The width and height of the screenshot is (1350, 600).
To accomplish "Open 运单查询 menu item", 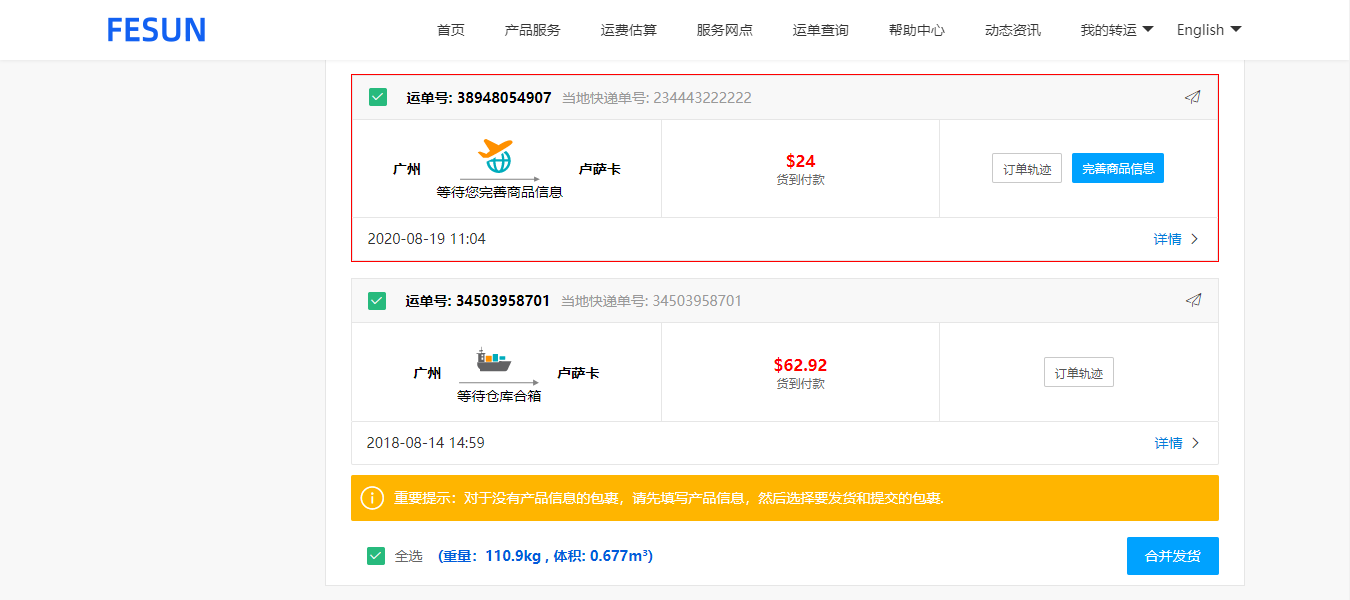I will click(x=821, y=30).
